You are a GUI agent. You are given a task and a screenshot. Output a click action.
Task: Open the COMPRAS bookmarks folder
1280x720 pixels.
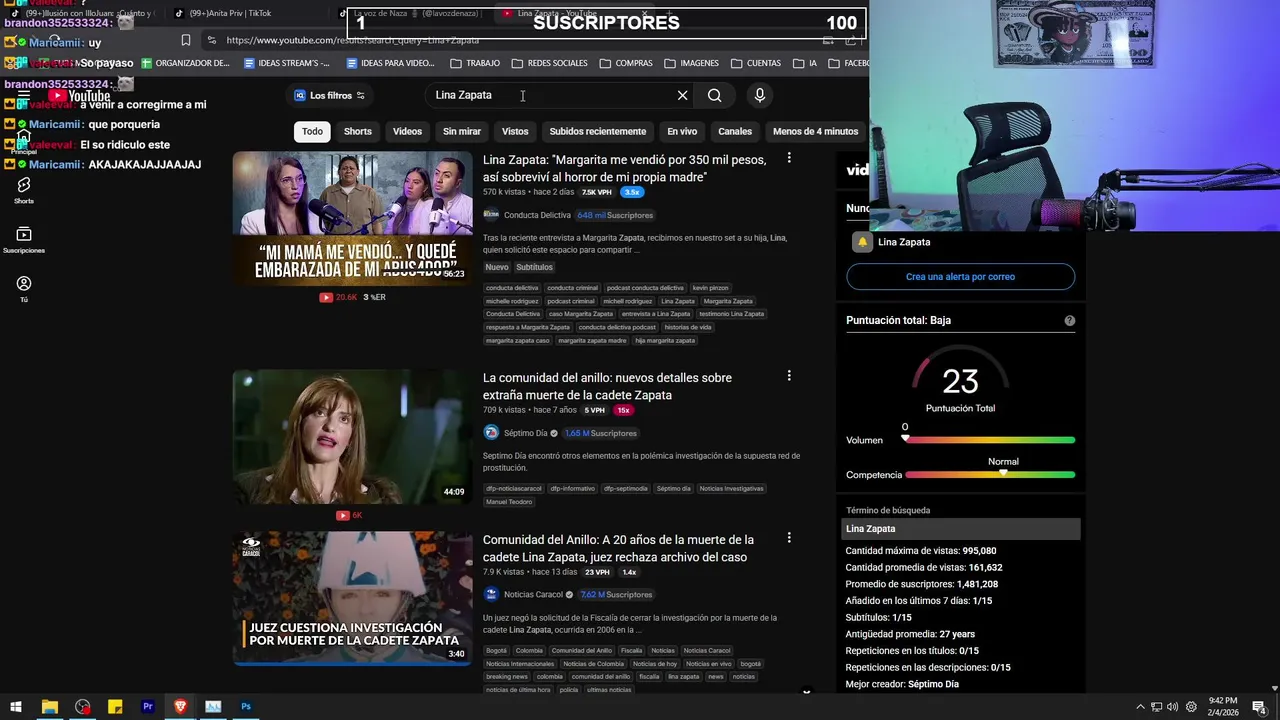tap(626, 63)
